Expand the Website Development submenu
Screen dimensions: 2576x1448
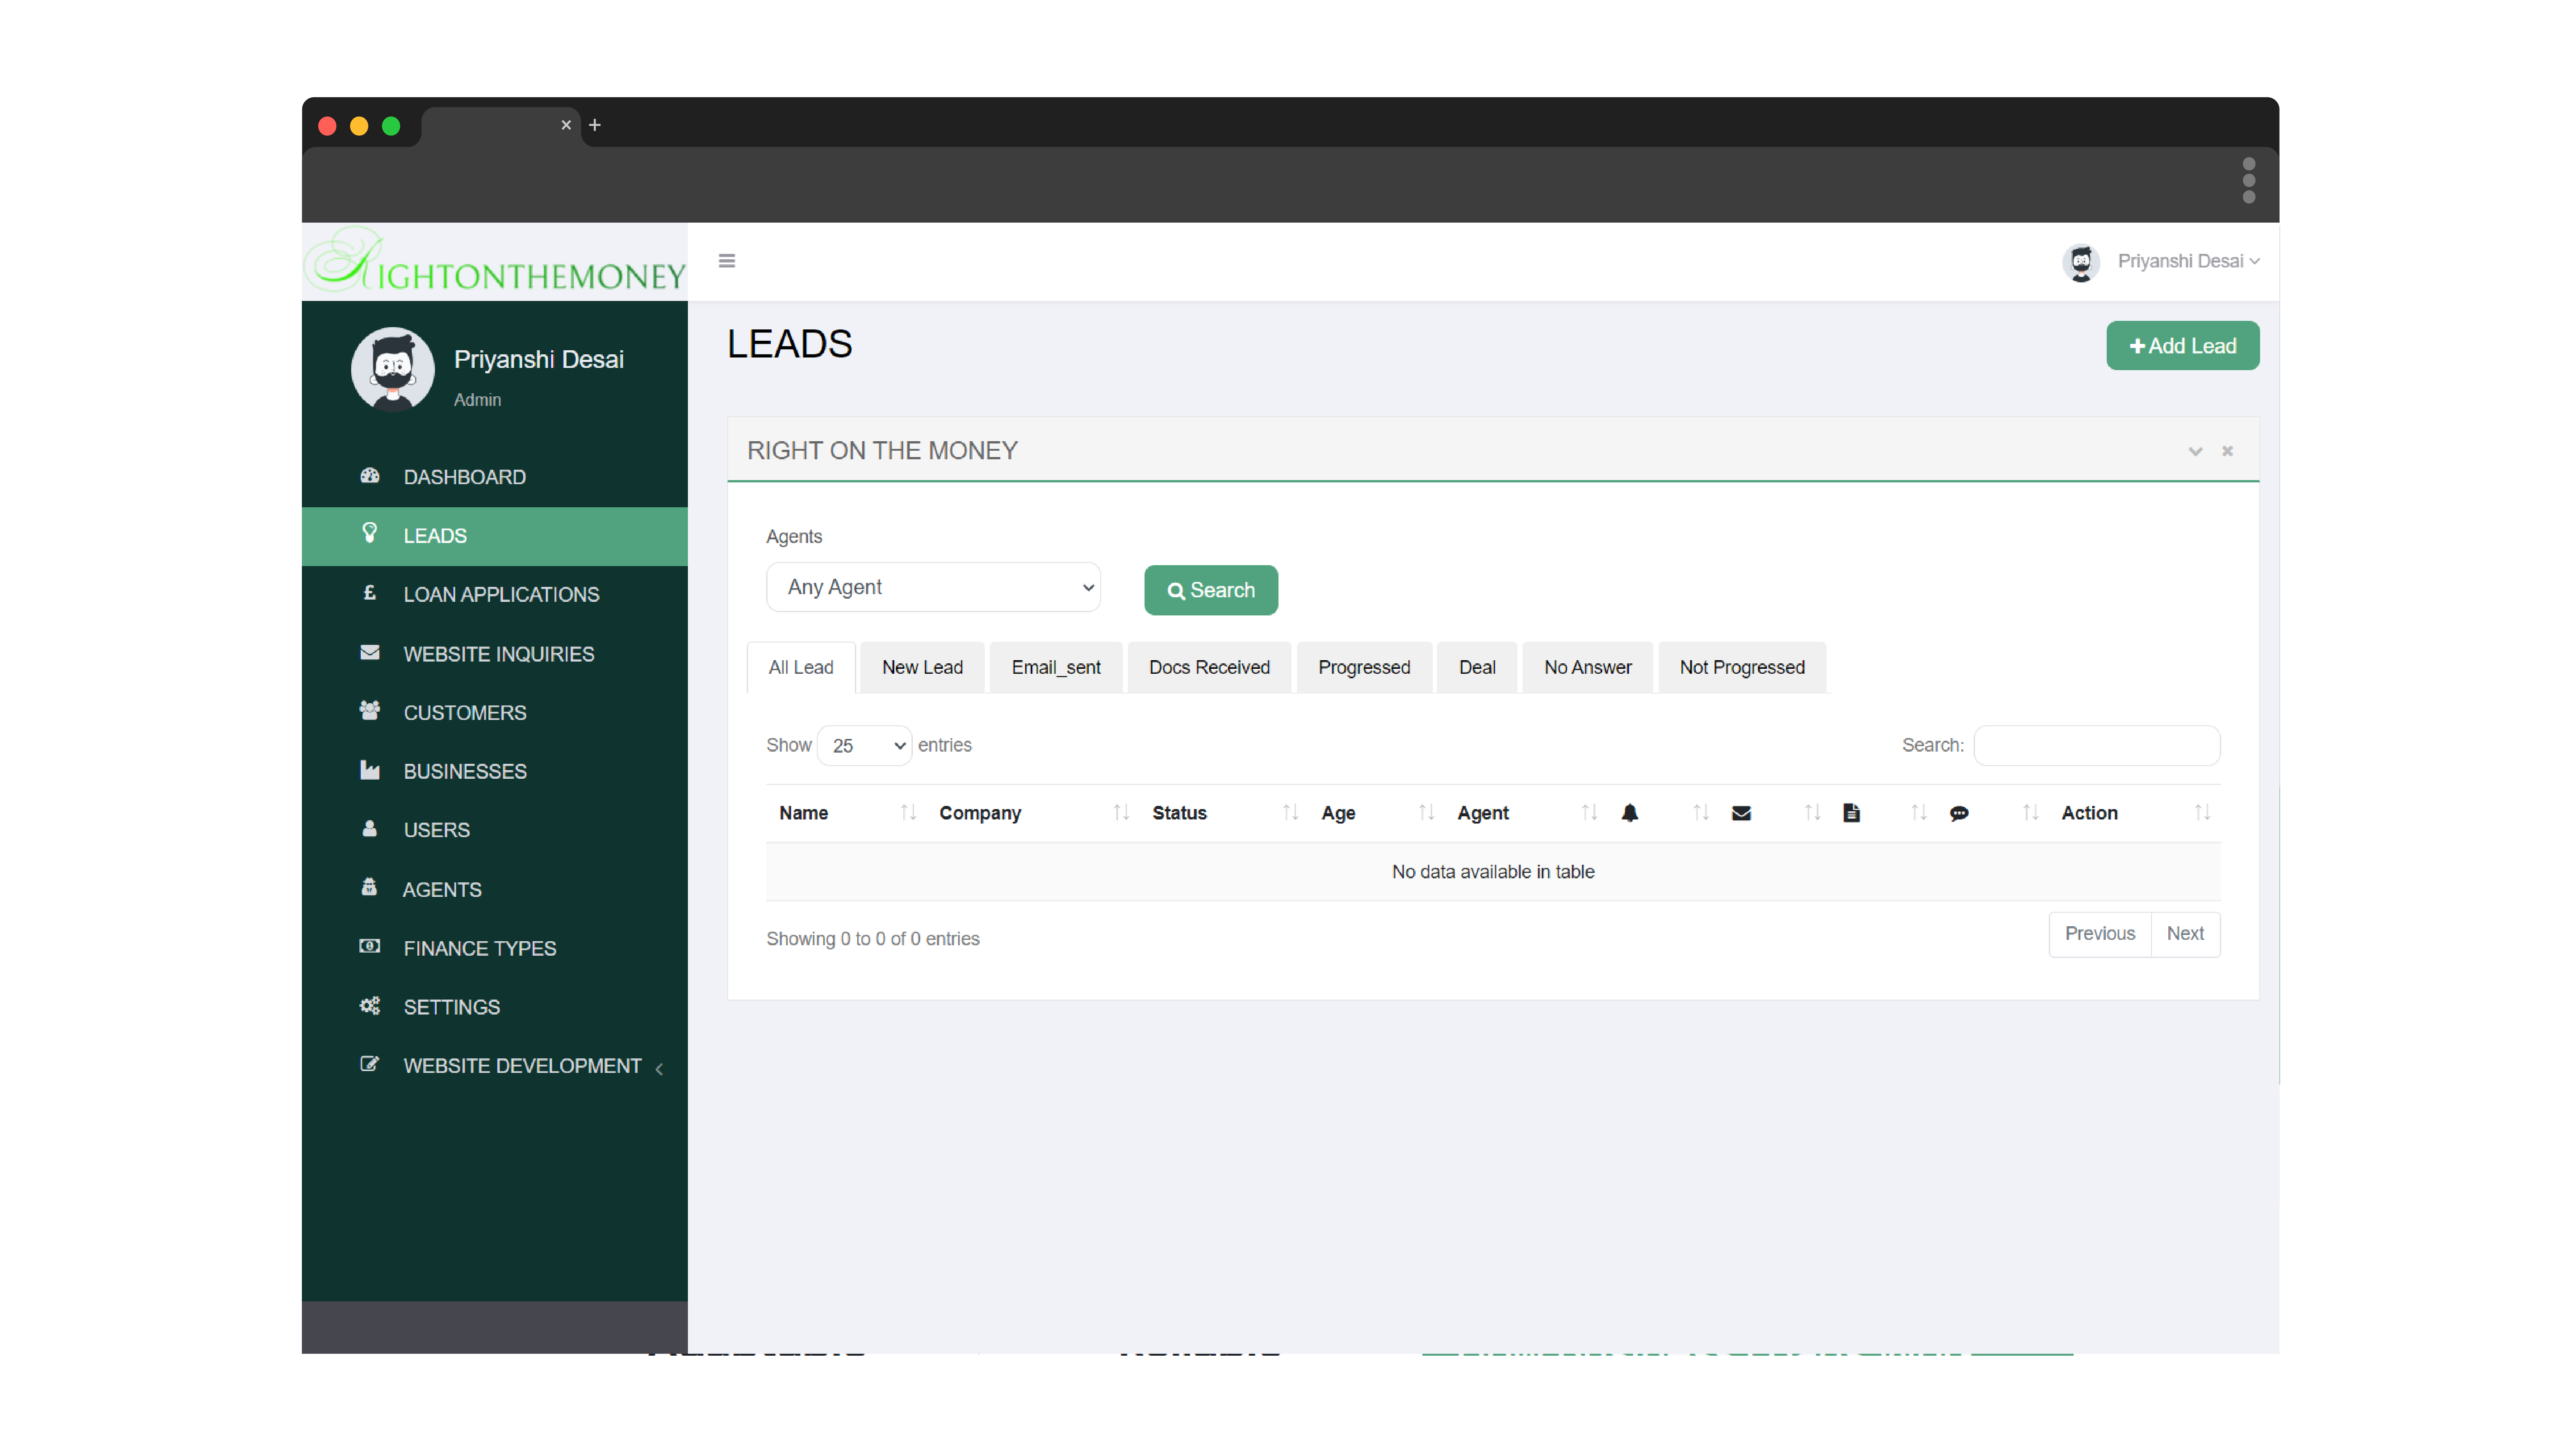point(522,1066)
